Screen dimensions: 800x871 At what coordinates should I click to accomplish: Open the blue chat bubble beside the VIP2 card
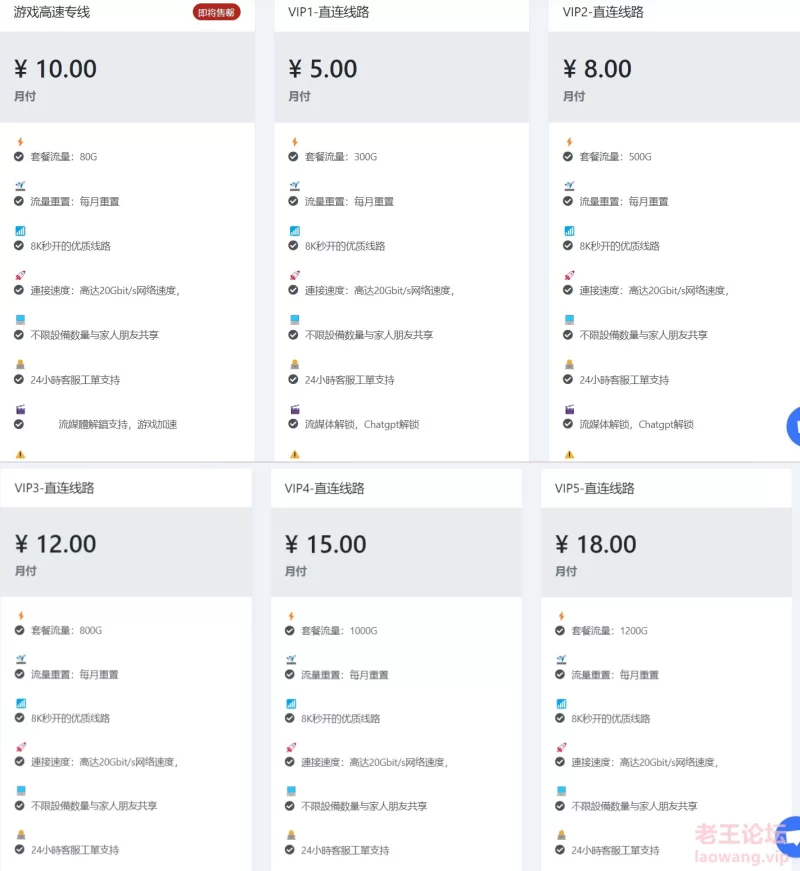(794, 426)
